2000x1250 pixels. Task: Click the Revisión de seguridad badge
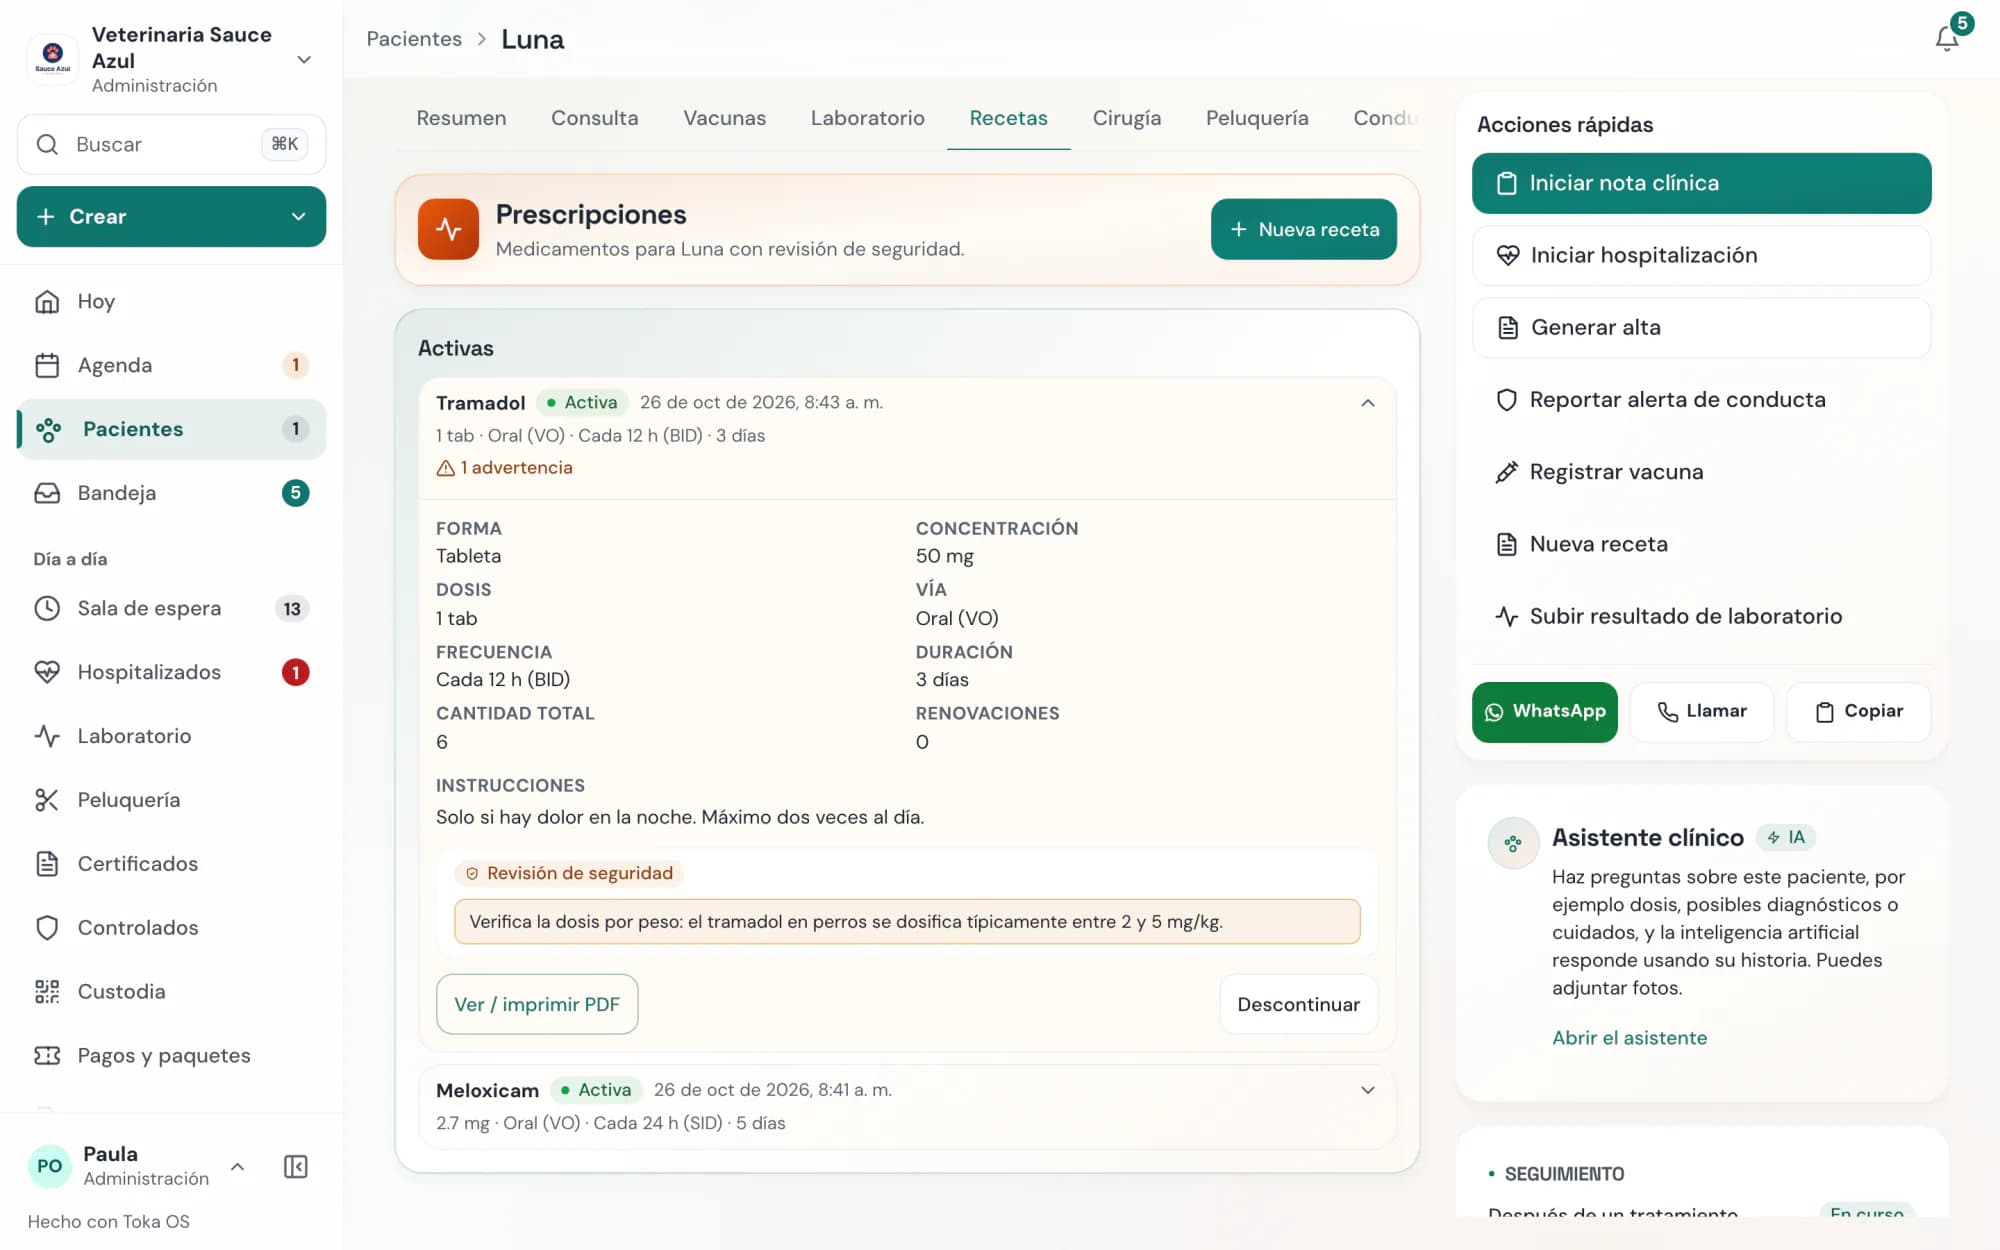[569, 873]
